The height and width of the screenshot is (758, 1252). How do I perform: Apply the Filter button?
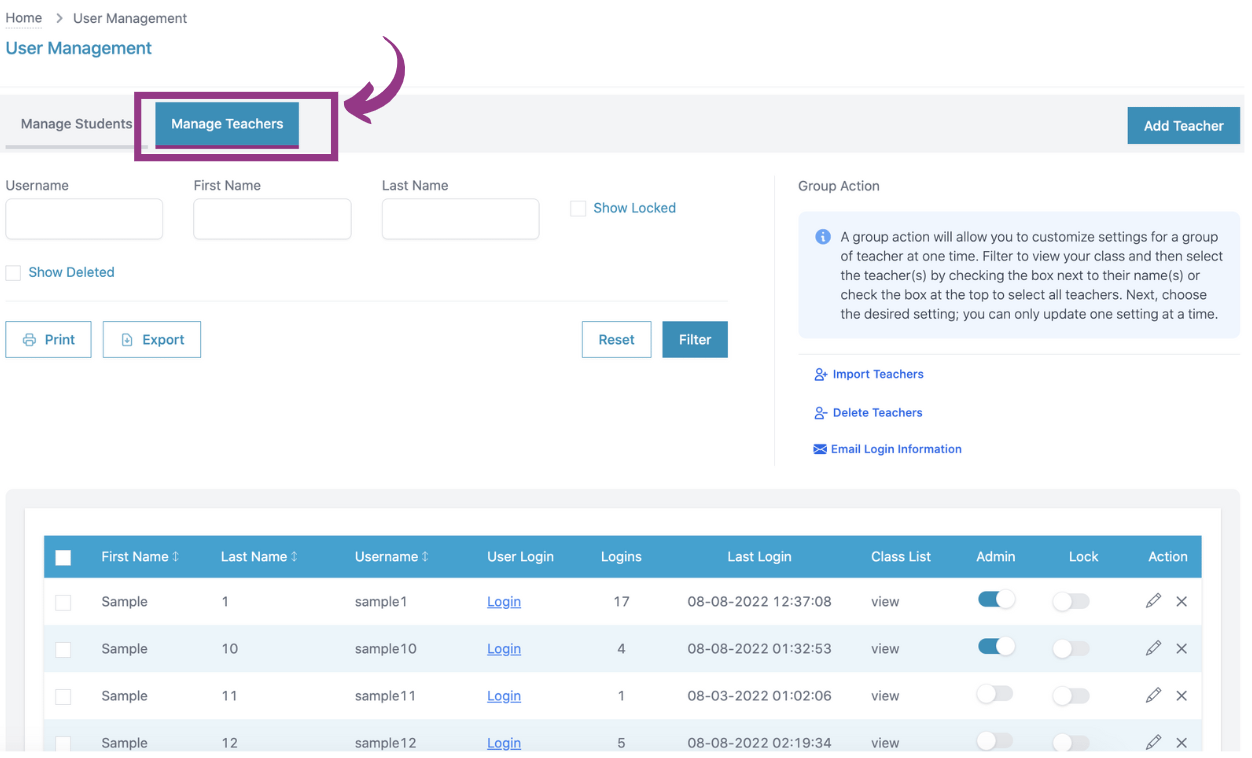click(x=695, y=339)
